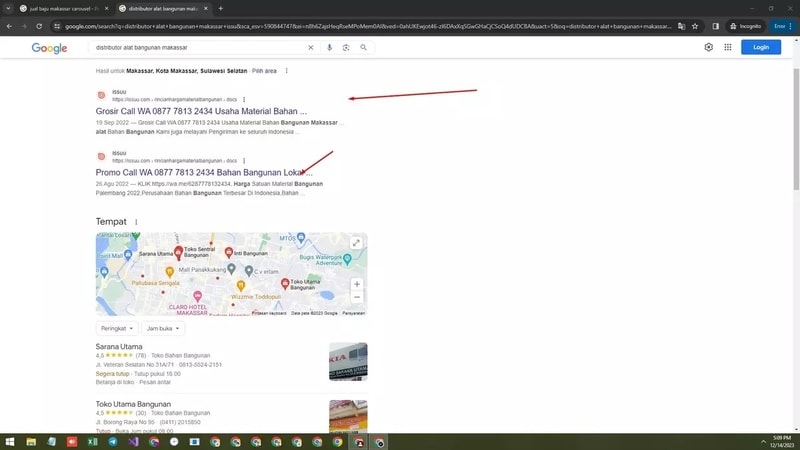Open translate page icon in address bar

click(x=681, y=26)
